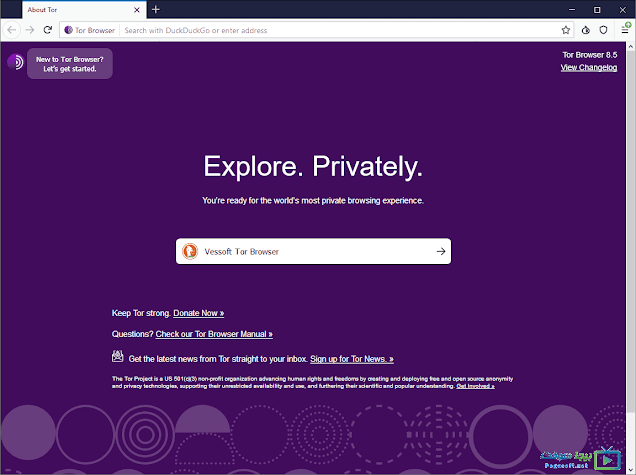The width and height of the screenshot is (636, 475).
Task: Close the Tor Browser window
Action: point(623,10)
